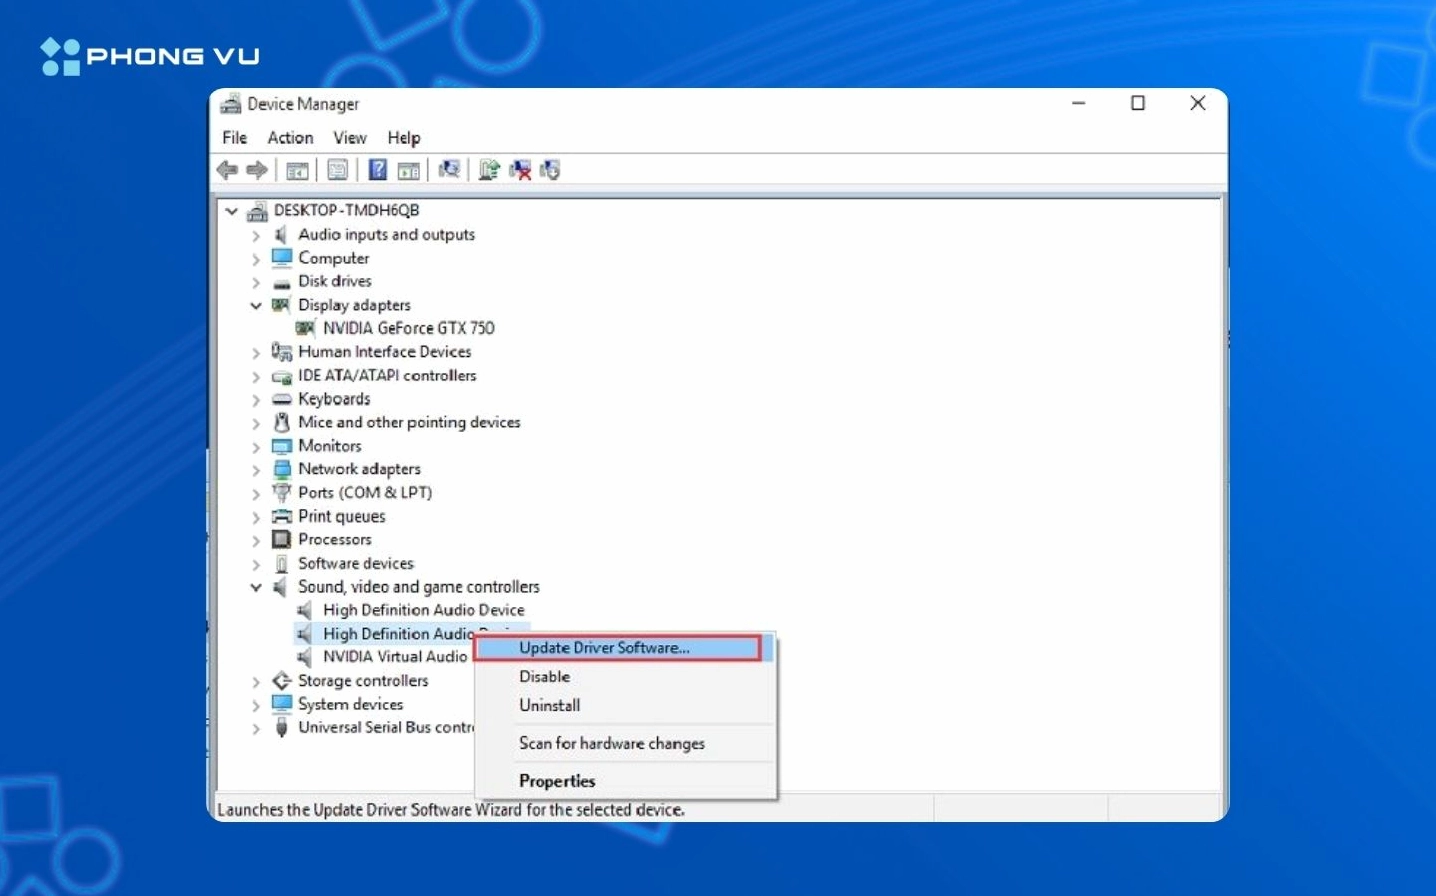Toggle the show/hide console tree icon
This screenshot has height=896, width=1436.
click(x=297, y=170)
